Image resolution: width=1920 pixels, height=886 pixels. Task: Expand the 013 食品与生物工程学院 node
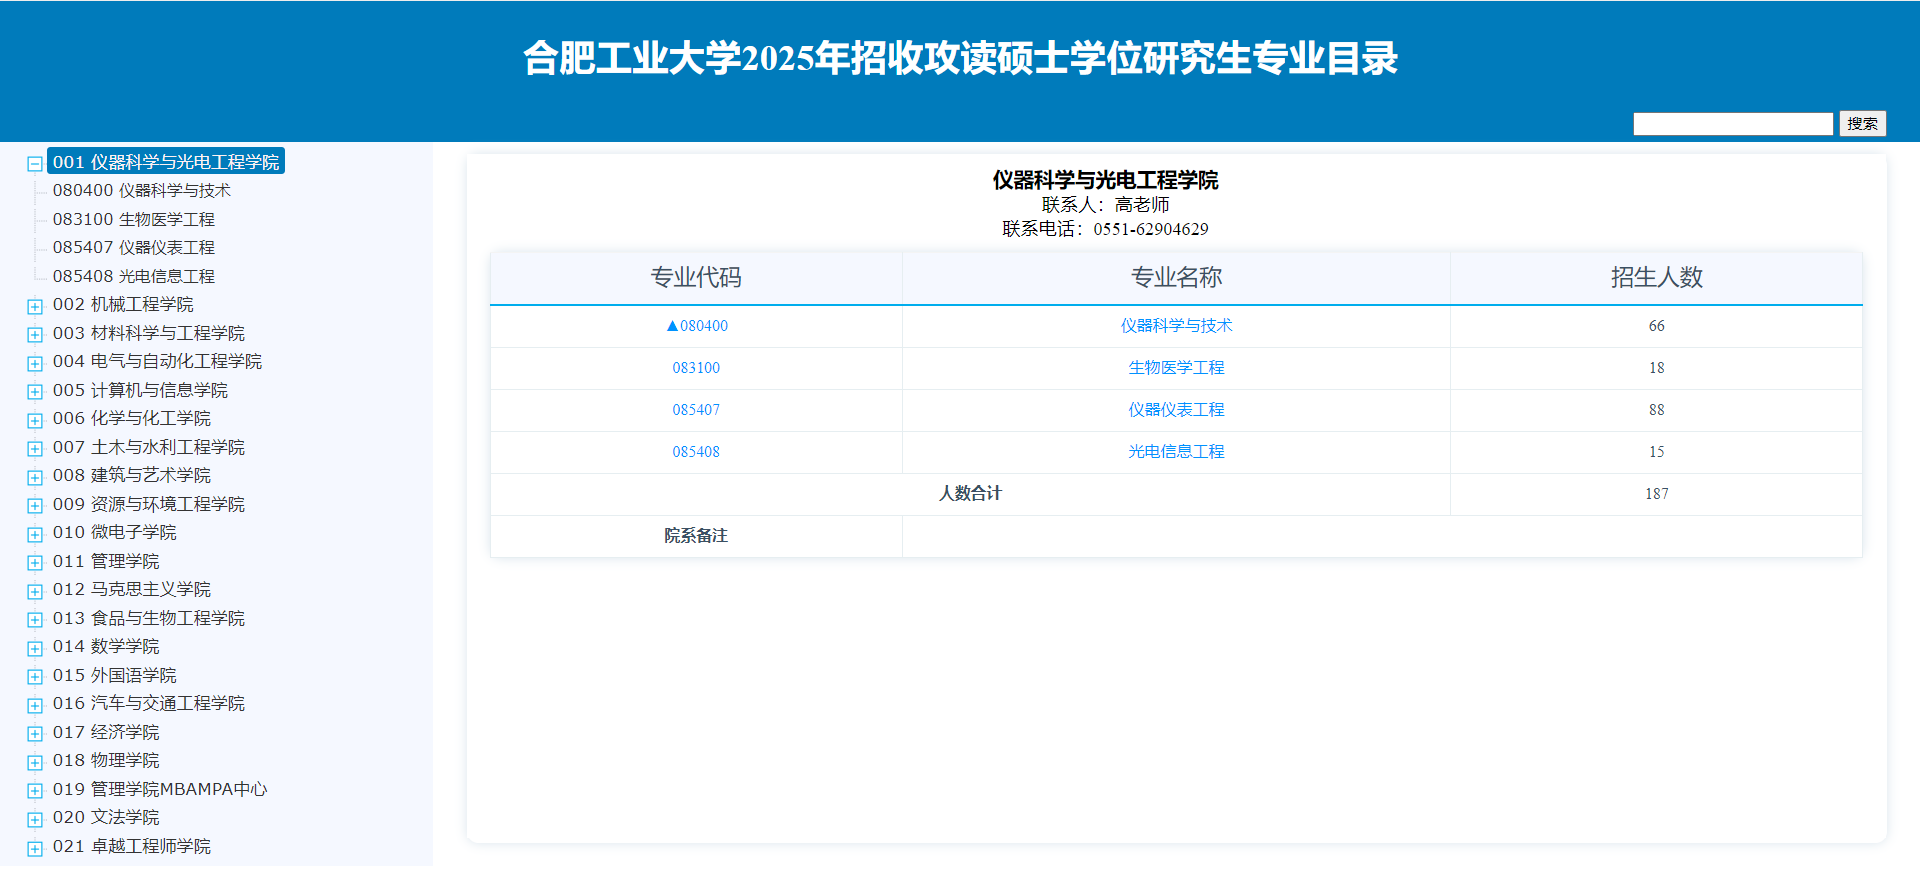35,619
